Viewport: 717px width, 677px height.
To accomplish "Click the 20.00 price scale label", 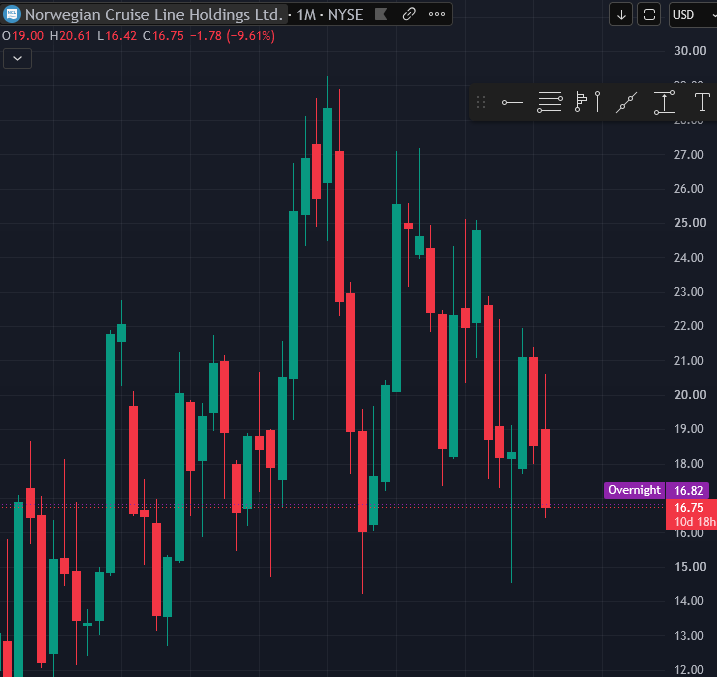I will (x=690, y=394).
